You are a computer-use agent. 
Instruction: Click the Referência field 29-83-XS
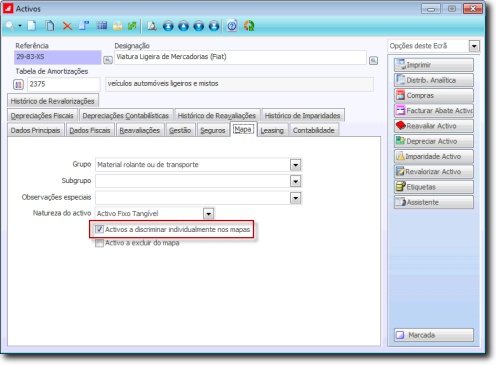pyautogui.click(x=57, y=57)
